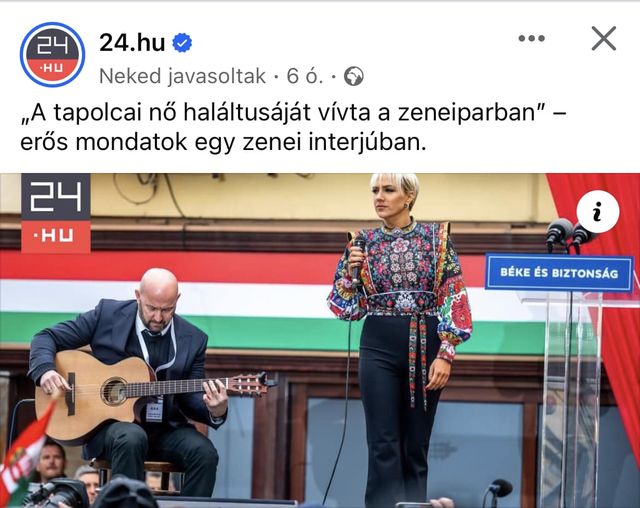640x508 pixels.
Task: Open the 24.hu profile avatar
Action: point(52,55)
